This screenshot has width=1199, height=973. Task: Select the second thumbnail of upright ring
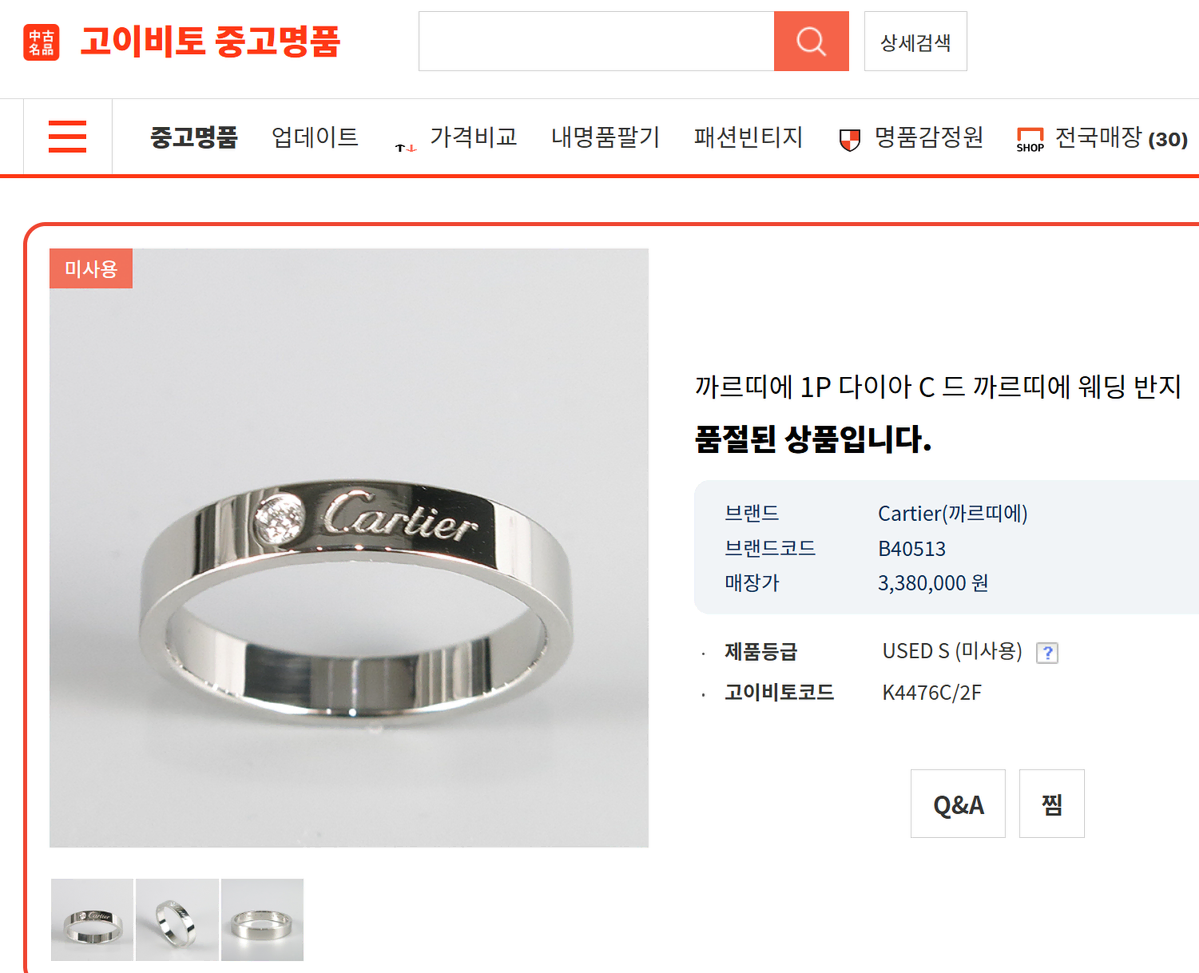pyautogui.click(x=177, y=920)
